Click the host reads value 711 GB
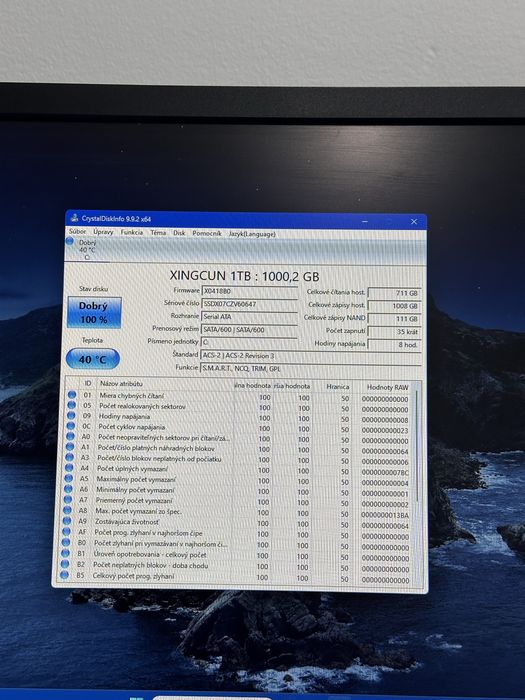 tap(394, 293)
